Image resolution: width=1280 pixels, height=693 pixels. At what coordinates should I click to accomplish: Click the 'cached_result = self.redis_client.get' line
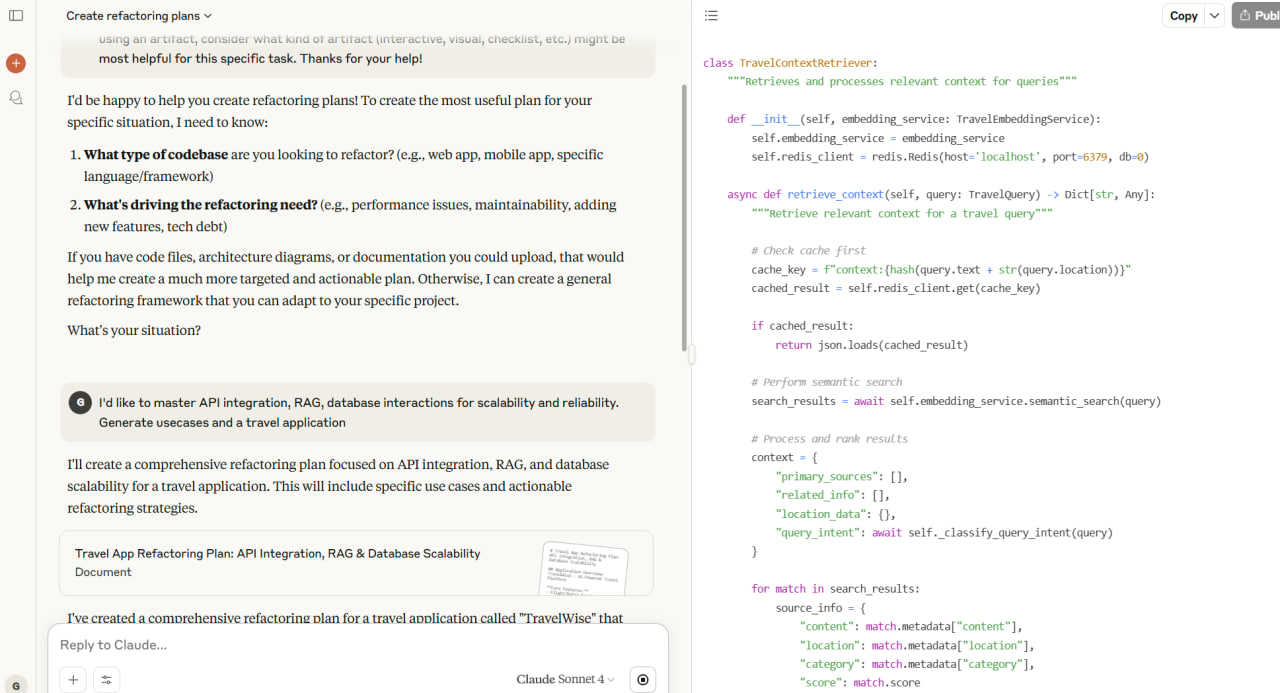[896, 289]
